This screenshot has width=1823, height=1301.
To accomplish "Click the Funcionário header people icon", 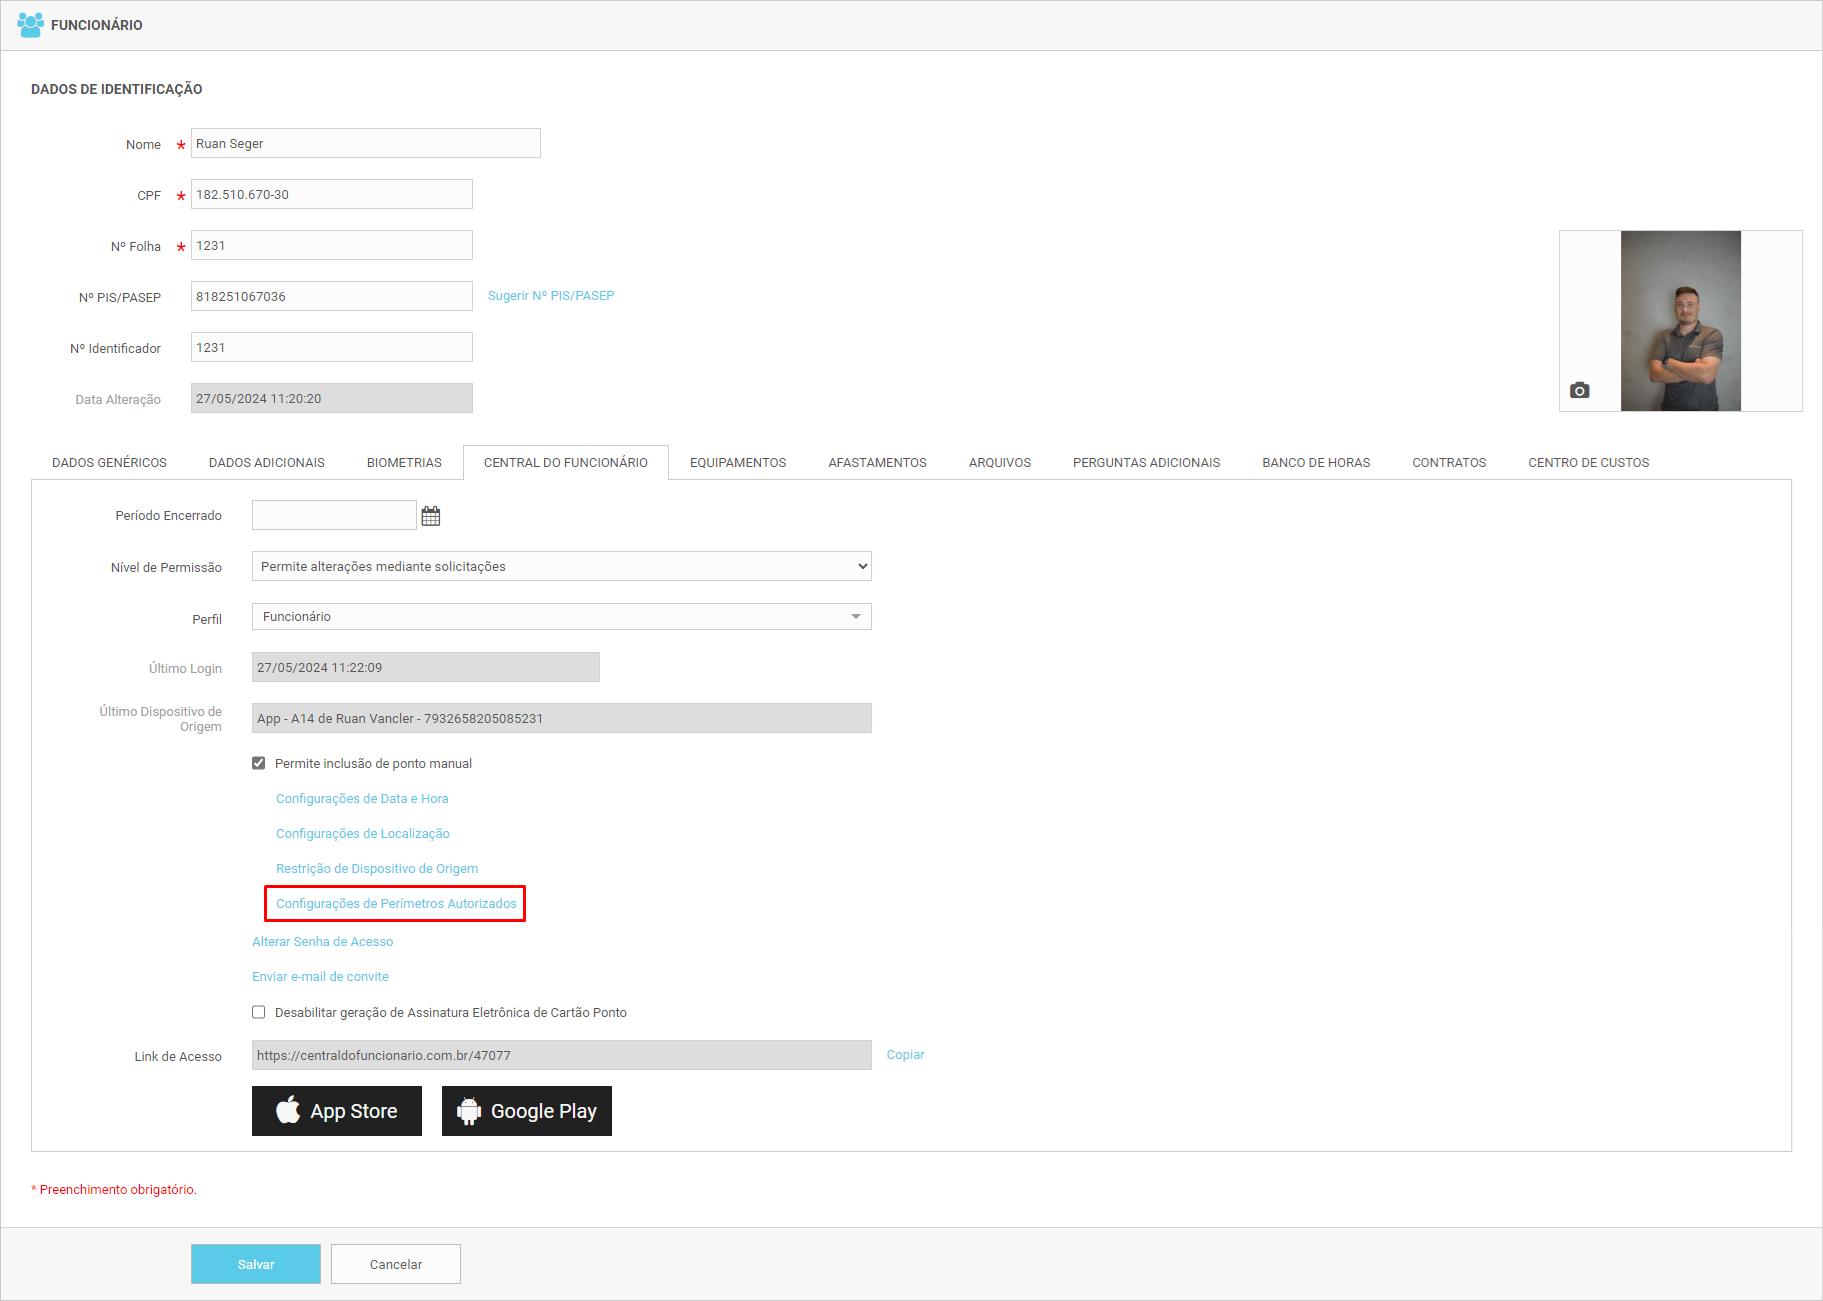I will [x=30, y=25].
